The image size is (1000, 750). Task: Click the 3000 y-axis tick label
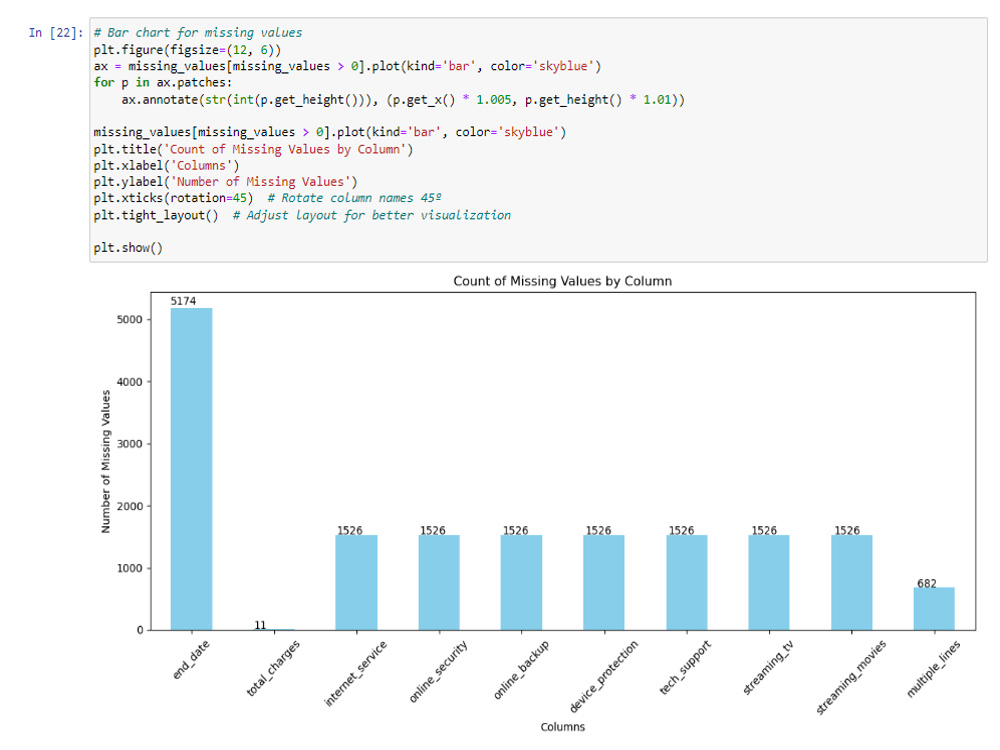(x=129, y=444)
